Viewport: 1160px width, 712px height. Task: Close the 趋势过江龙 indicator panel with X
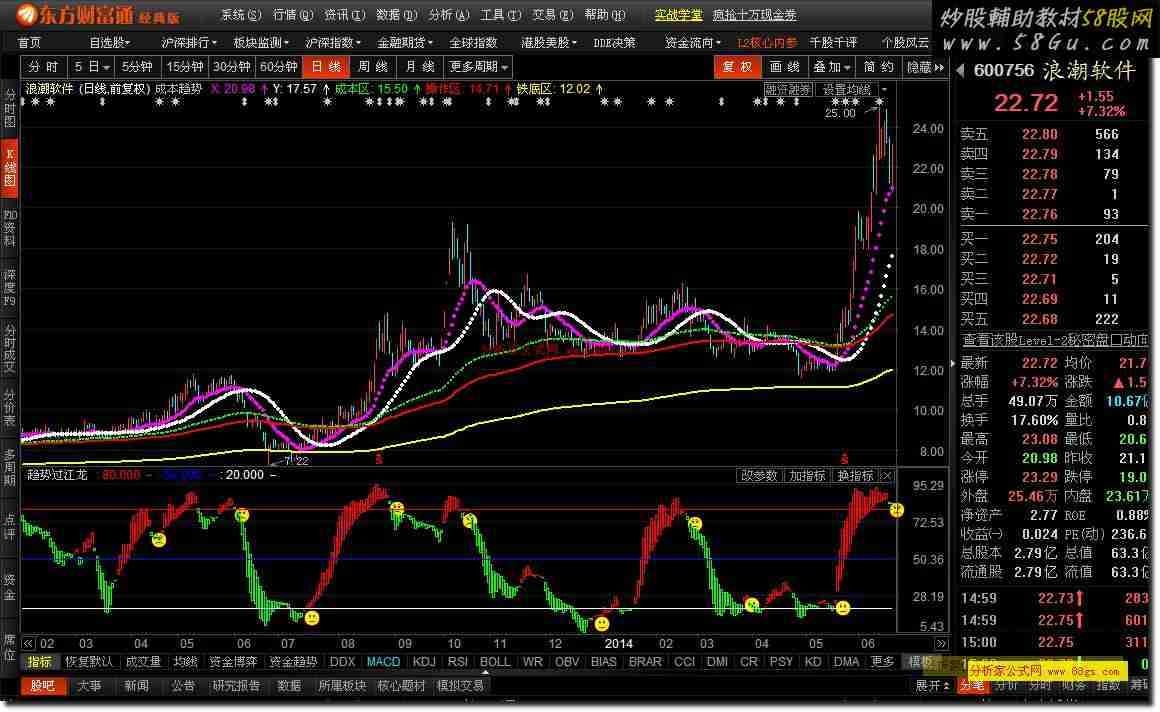tap(887, 476)
